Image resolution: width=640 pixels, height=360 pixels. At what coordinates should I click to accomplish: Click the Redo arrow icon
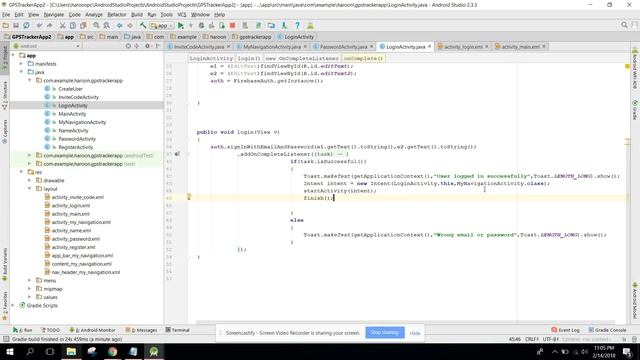point(49,25)
